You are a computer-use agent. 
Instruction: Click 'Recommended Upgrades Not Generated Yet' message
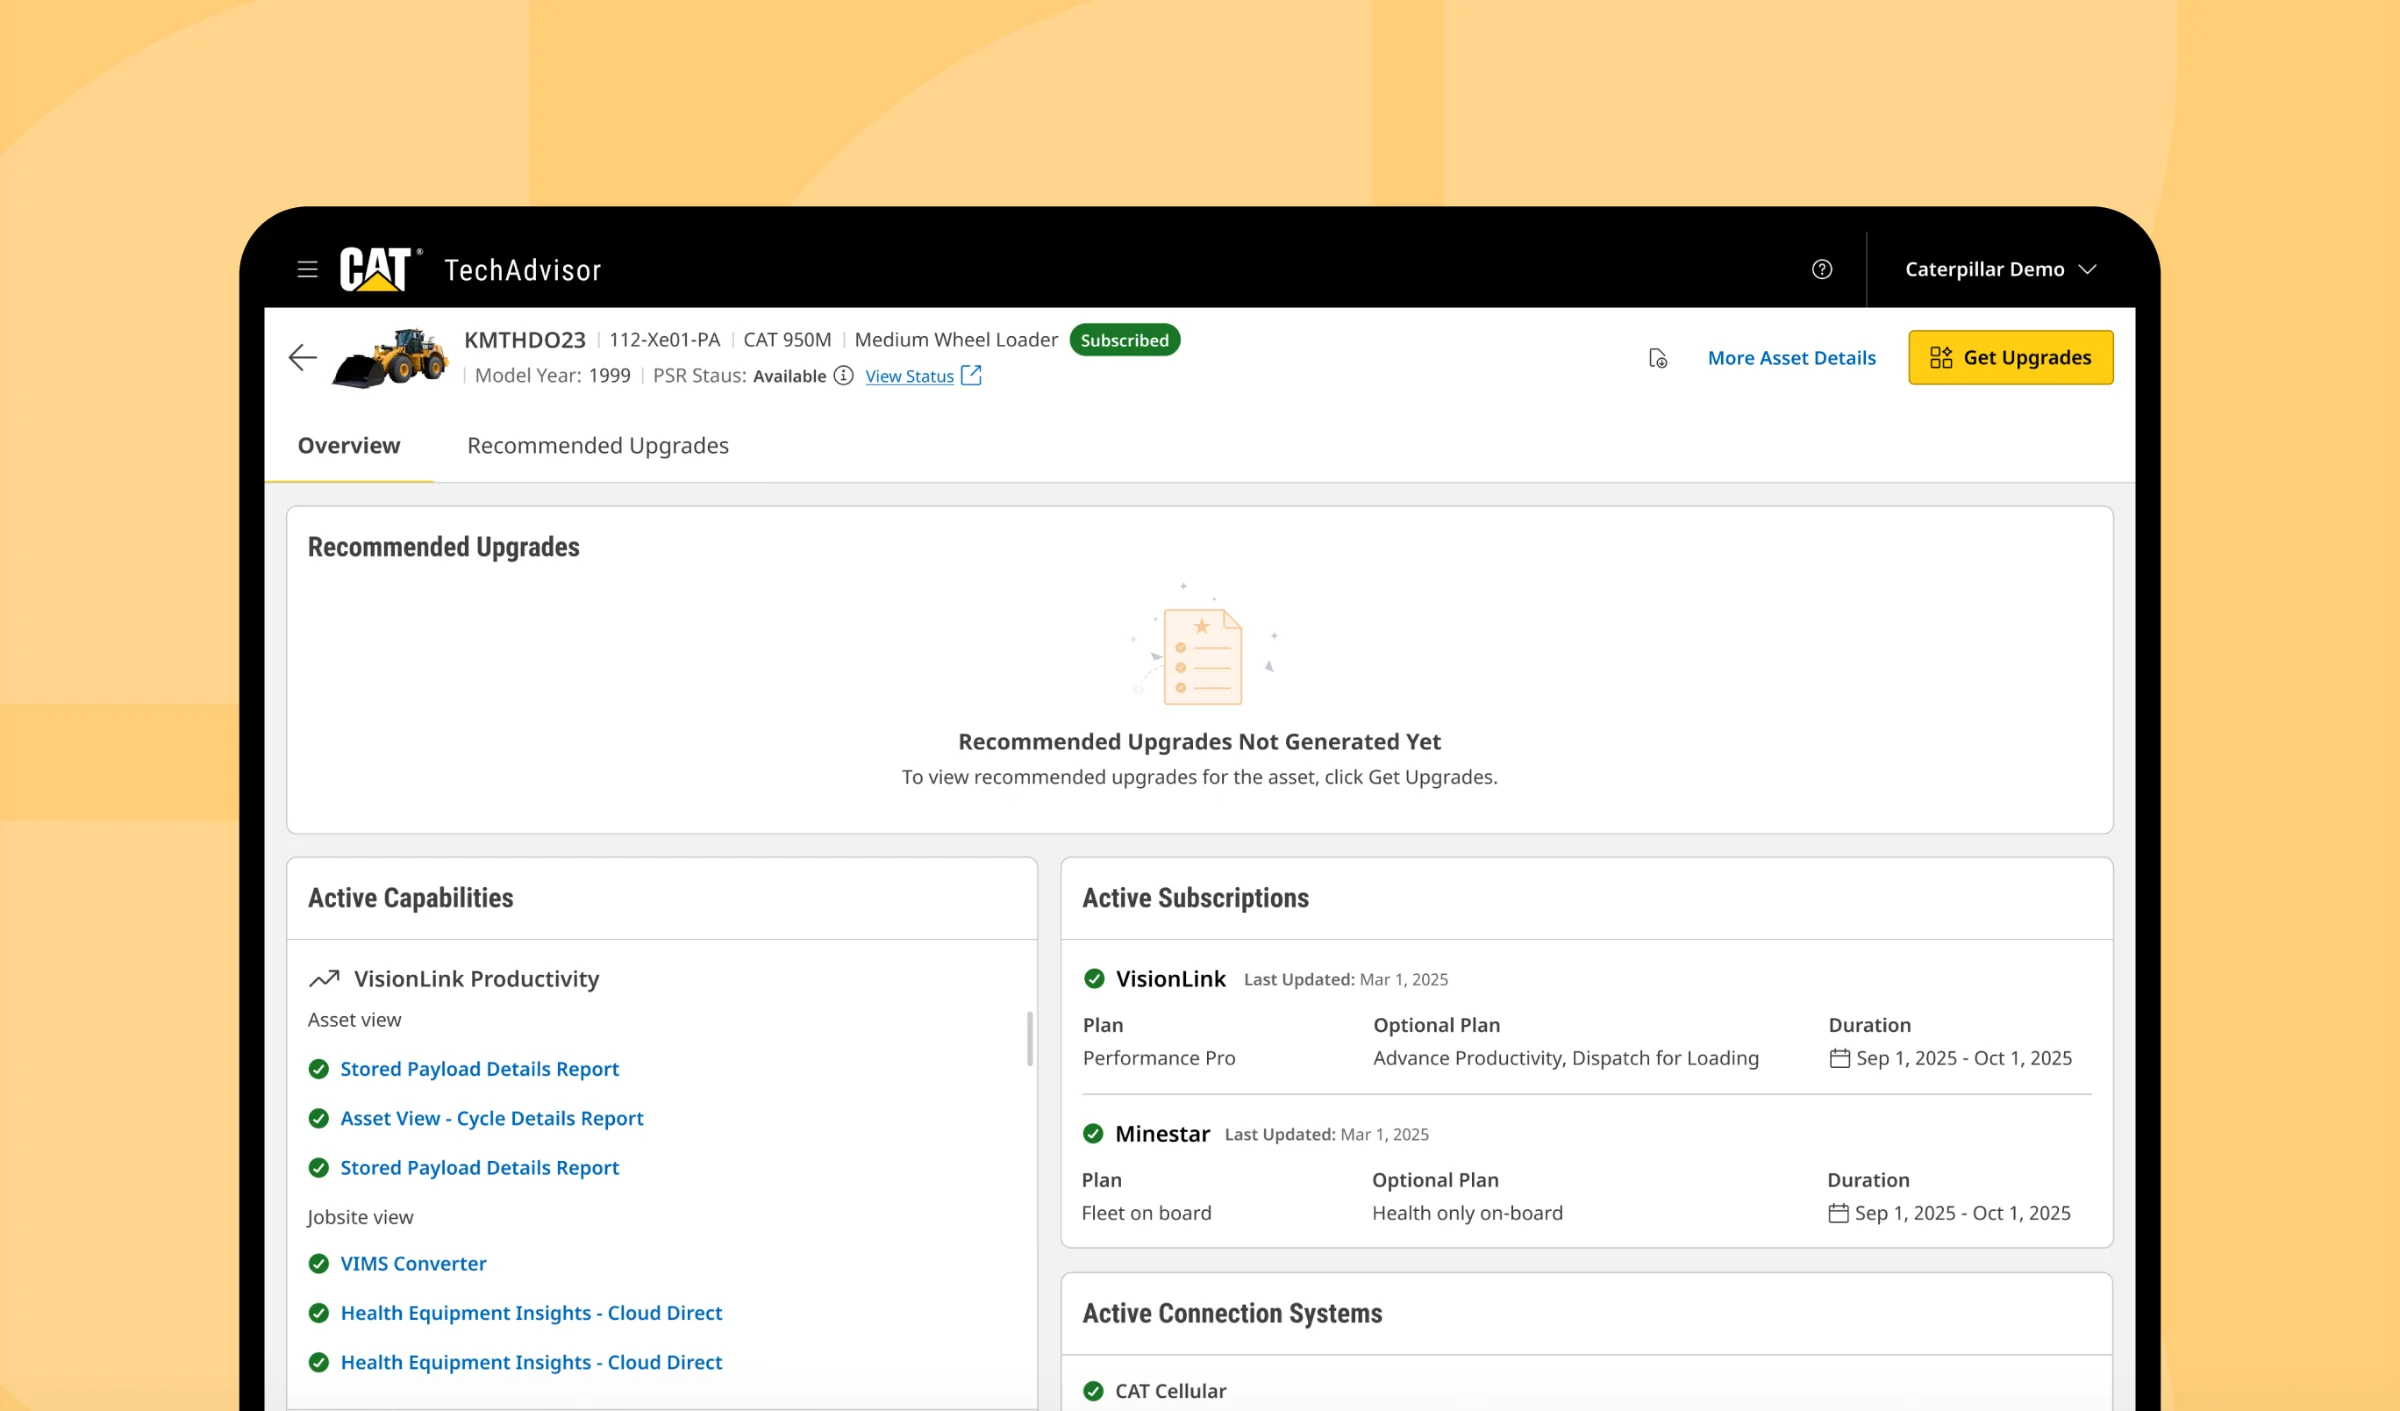click(x=1199, y=741)
